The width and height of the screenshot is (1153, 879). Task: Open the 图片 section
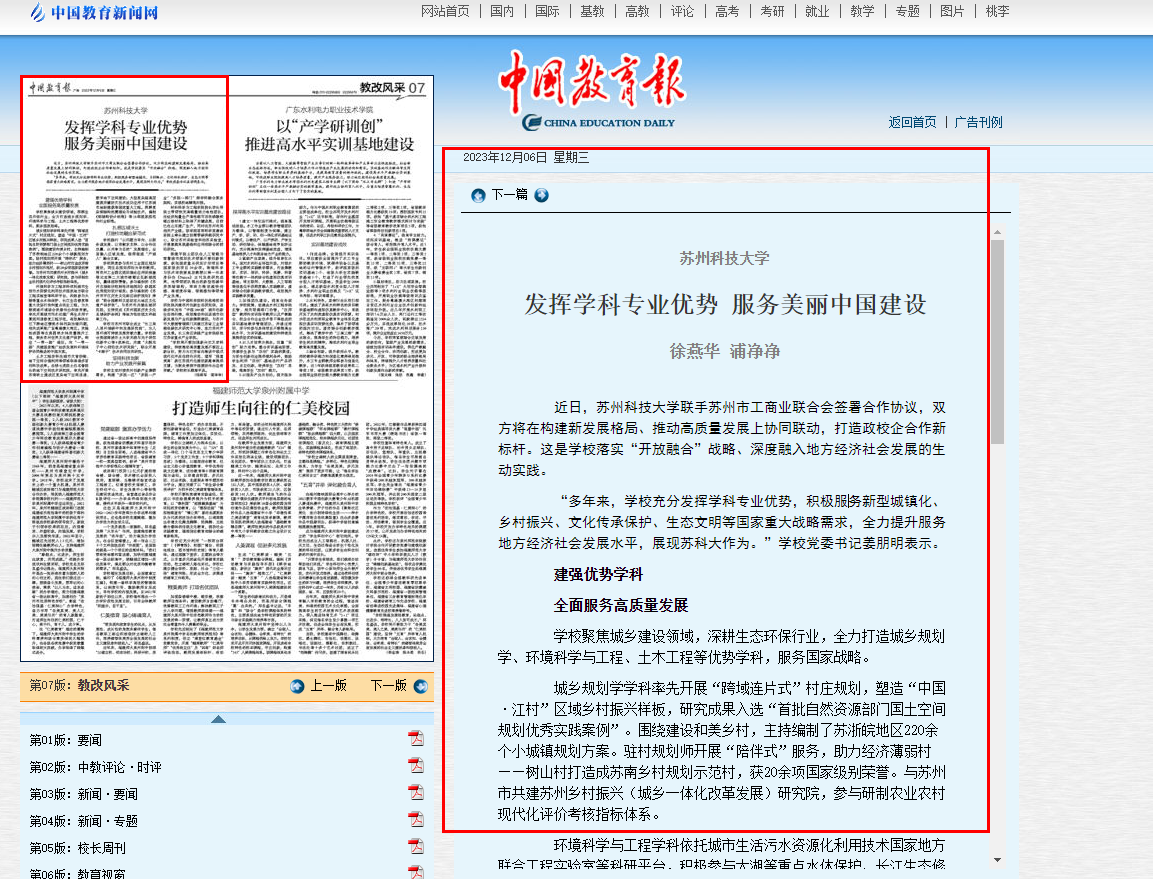(952, 11)
